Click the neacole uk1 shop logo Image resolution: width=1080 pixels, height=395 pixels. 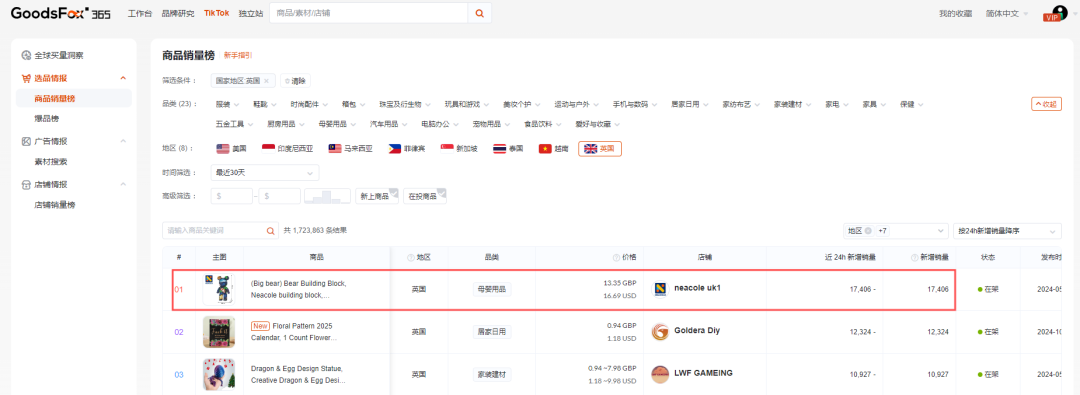(x=660, y=289)
